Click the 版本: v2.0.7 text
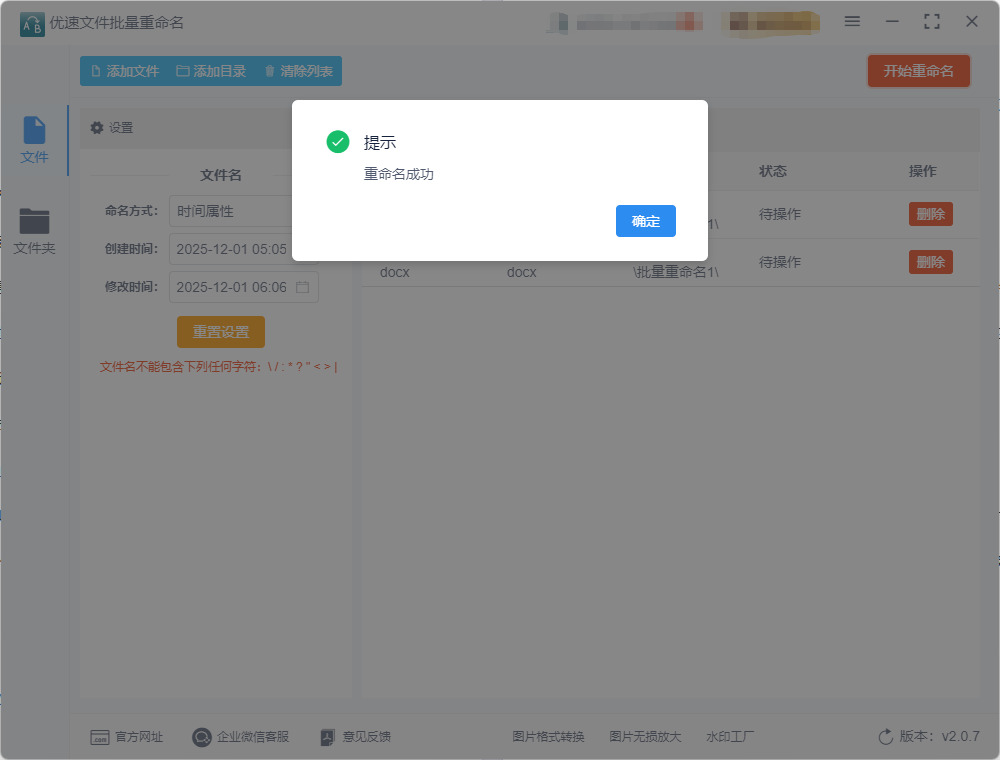The width and height of the screenshot is (1000, 760). (x=939, y=736)
